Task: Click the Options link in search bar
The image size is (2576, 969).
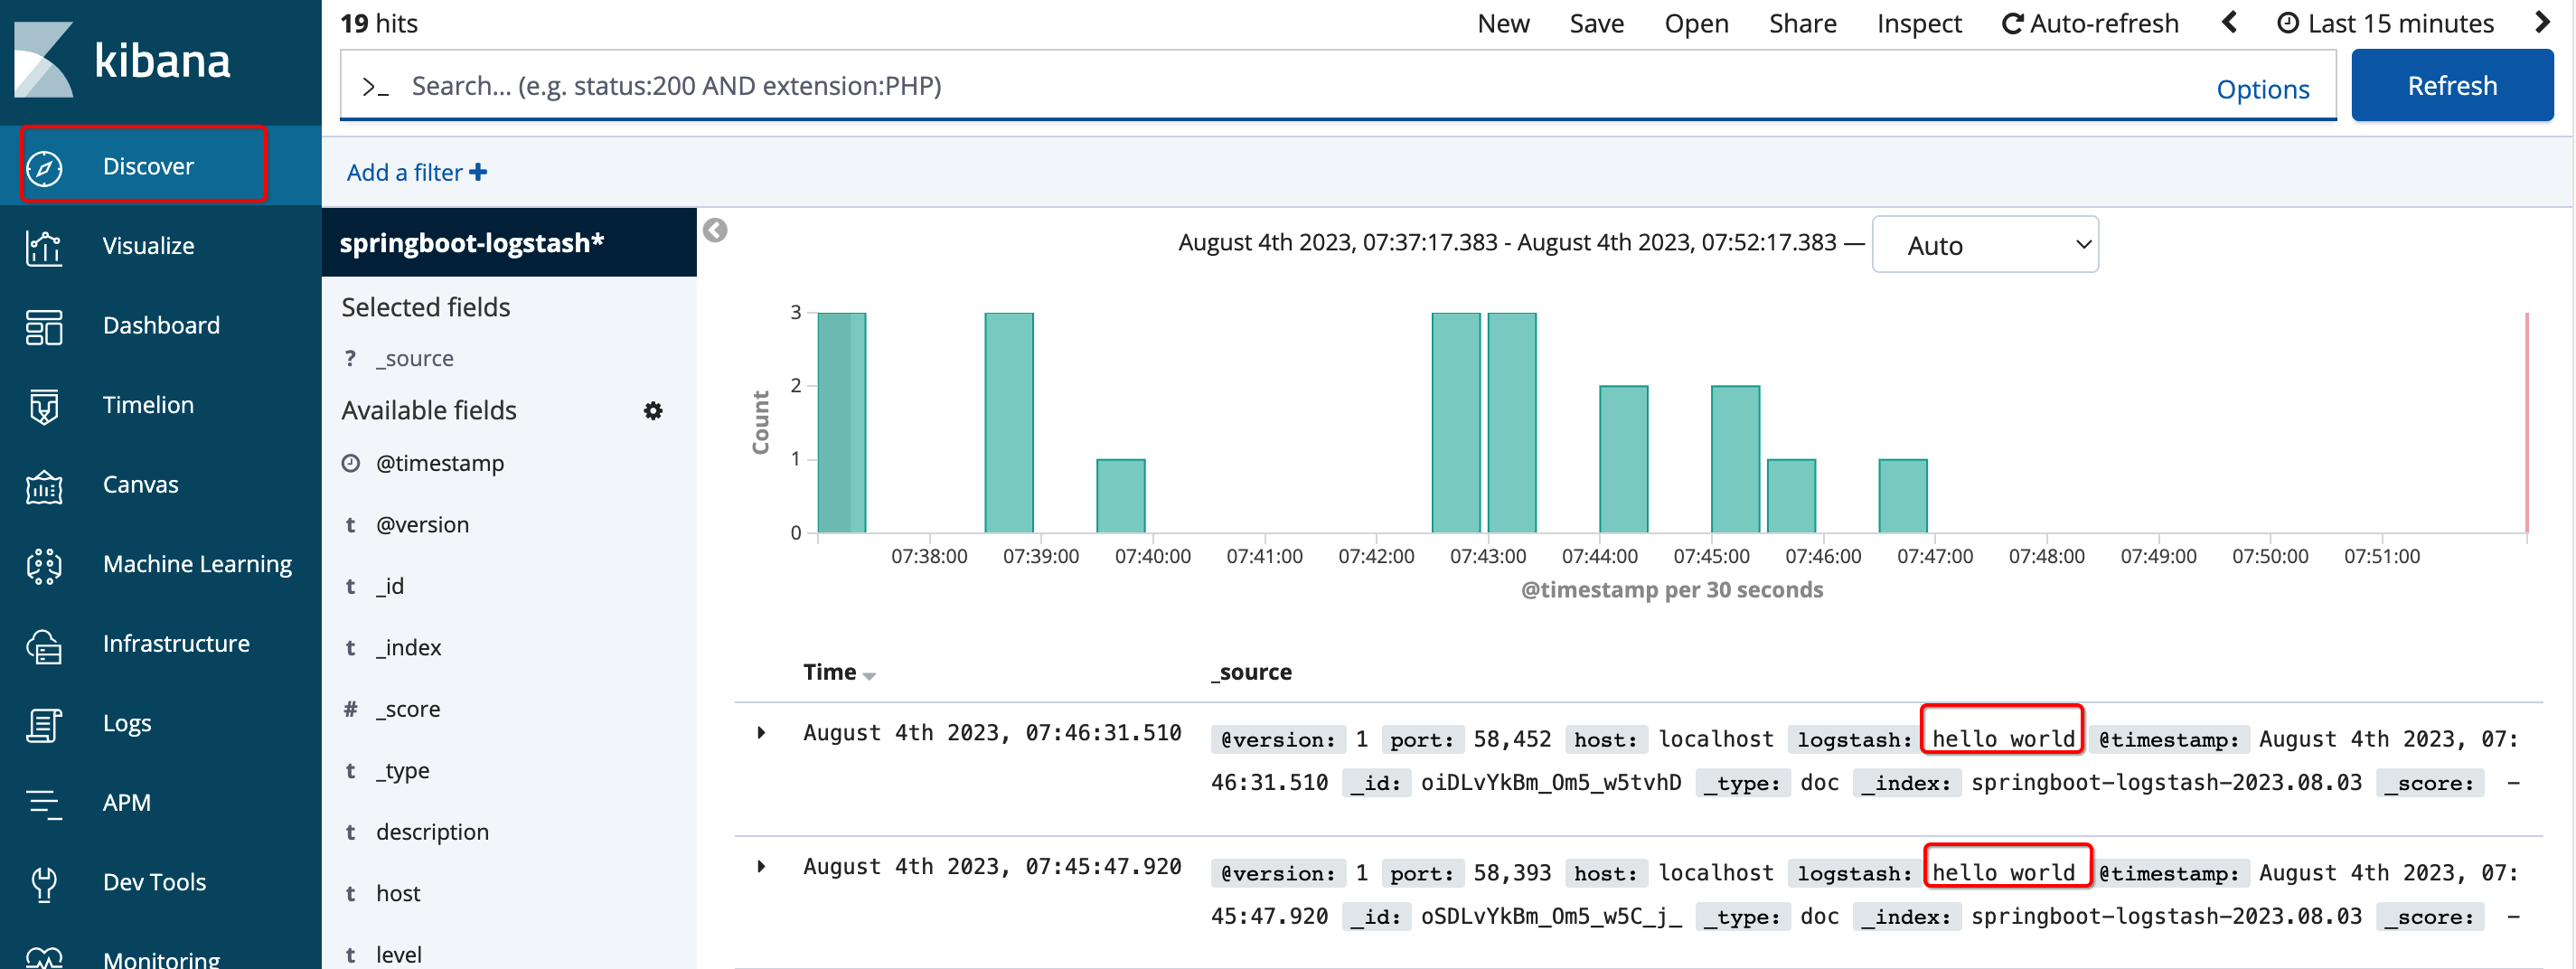Action: click(2263, 89)
